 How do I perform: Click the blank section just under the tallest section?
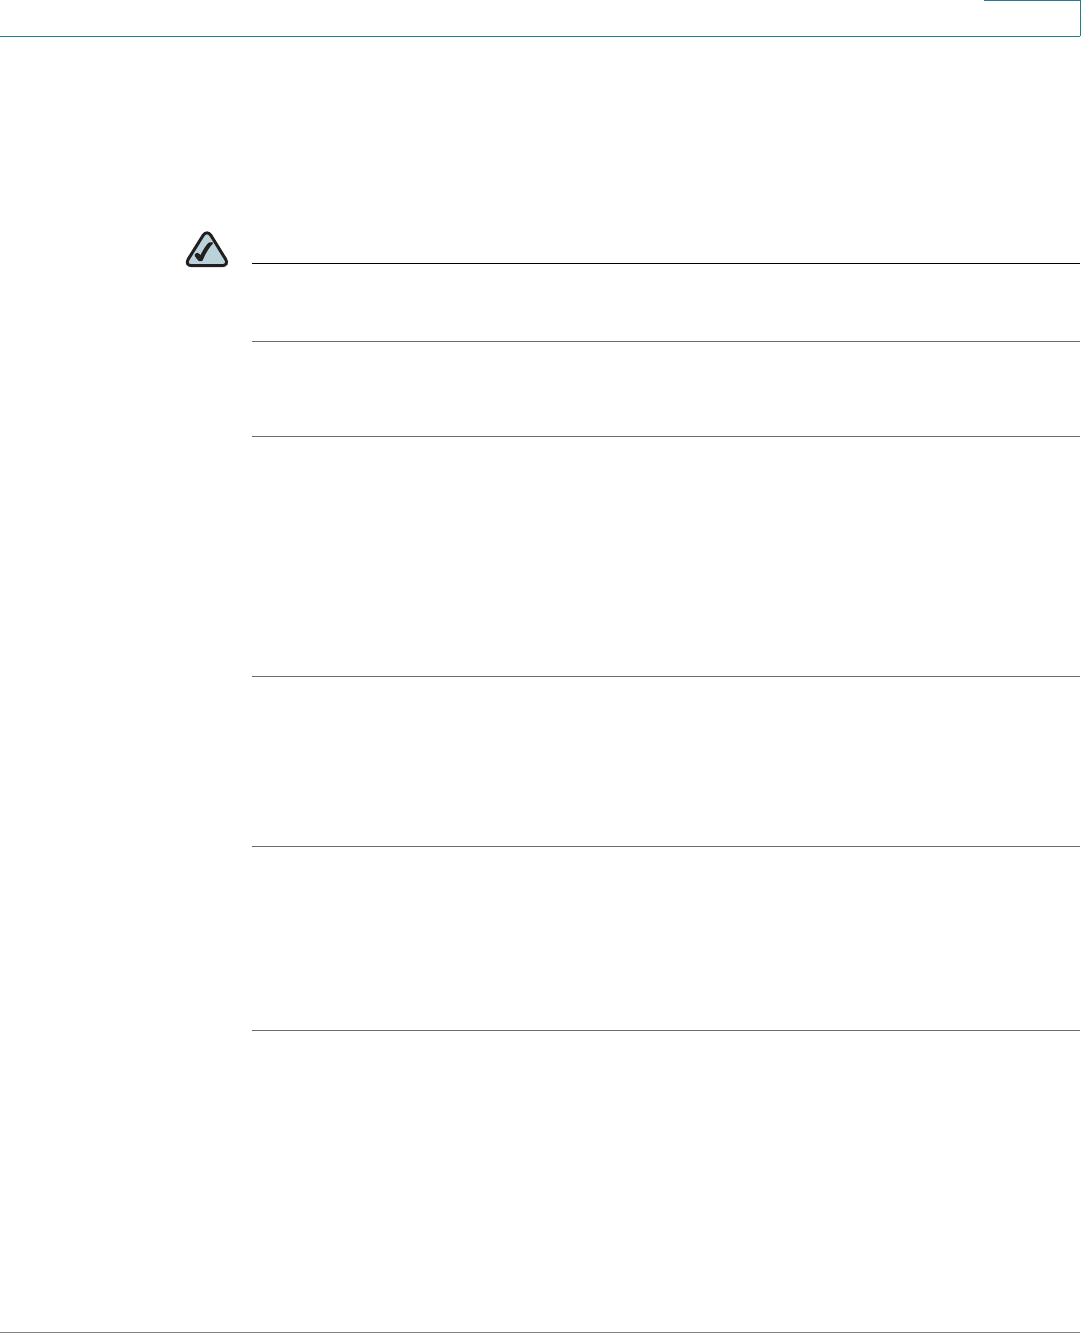(x=664, y=762)
